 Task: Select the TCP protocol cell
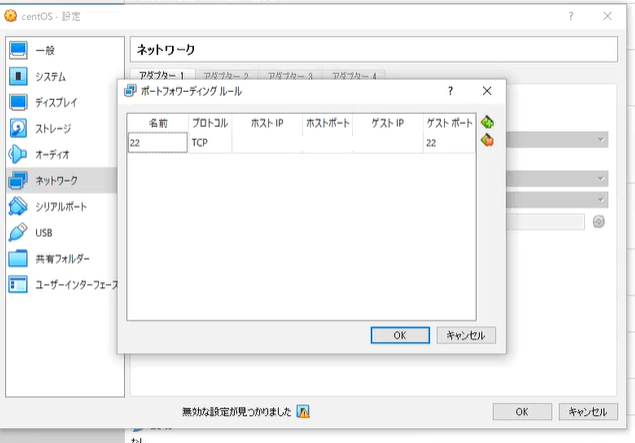[x=210, y=143]
